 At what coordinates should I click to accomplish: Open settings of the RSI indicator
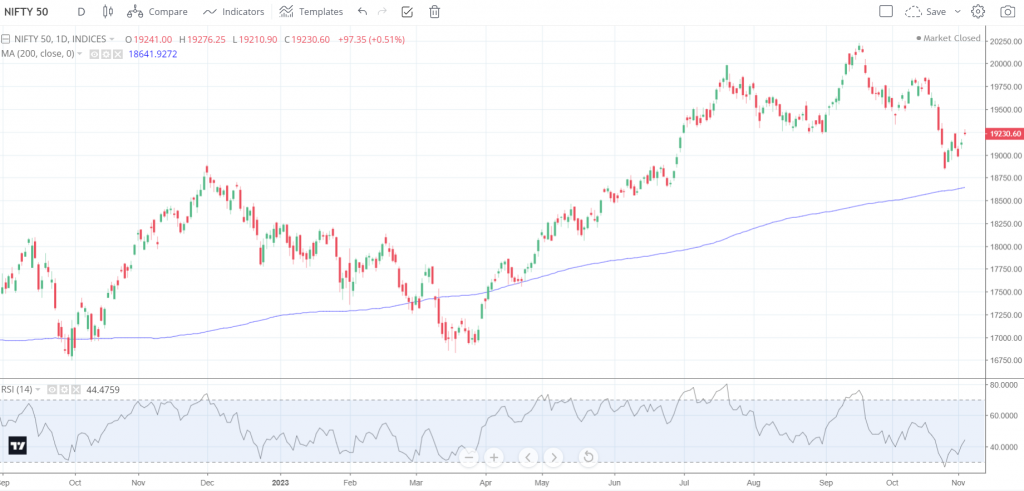(64, 390)
